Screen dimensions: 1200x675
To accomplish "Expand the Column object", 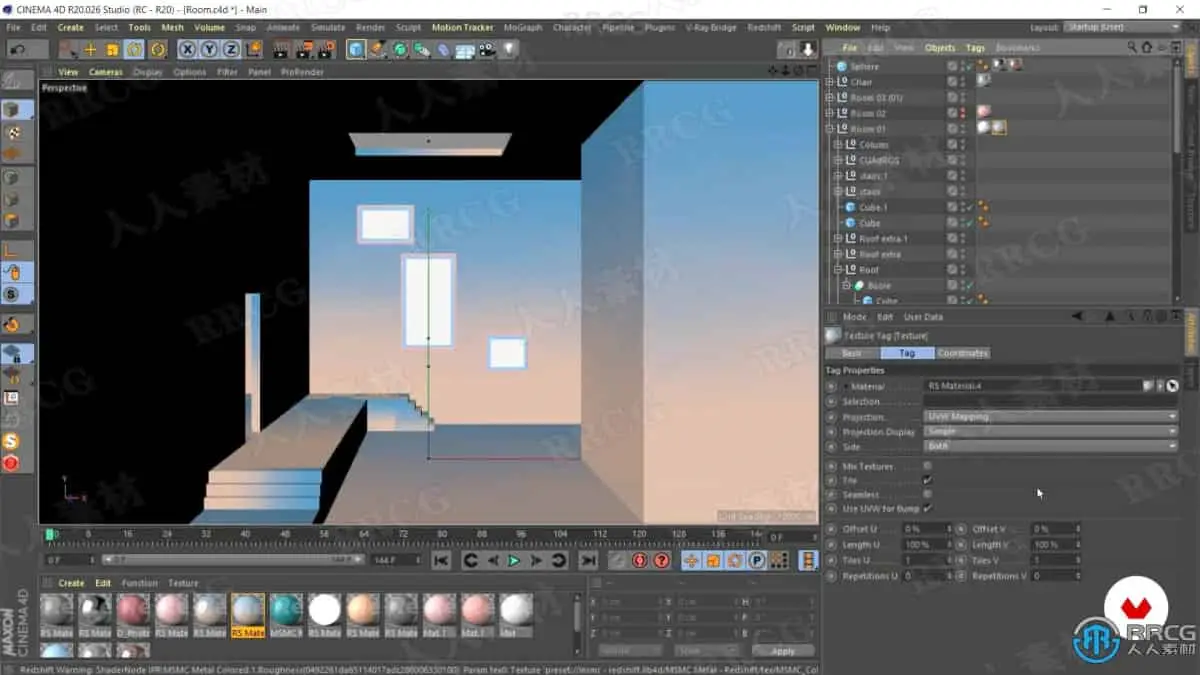I will click(837, 145).
